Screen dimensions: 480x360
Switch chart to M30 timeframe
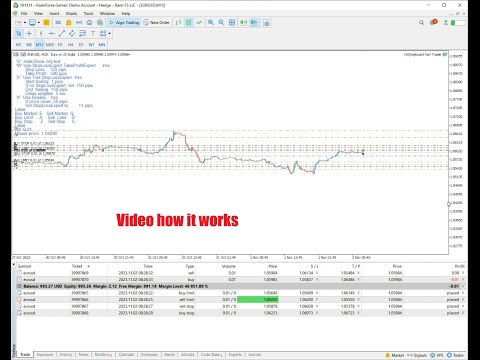50,44
